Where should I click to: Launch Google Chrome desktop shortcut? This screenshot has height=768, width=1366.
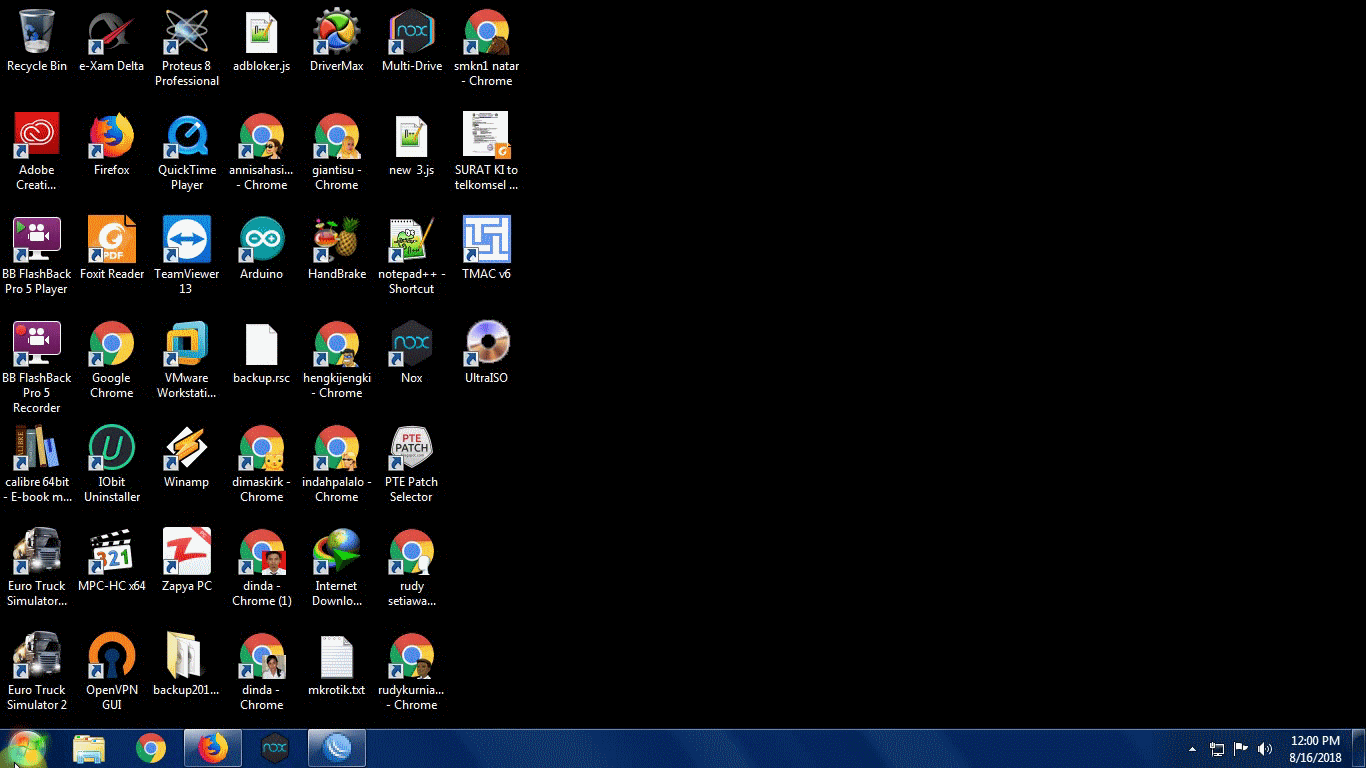[x=112, y=360]
